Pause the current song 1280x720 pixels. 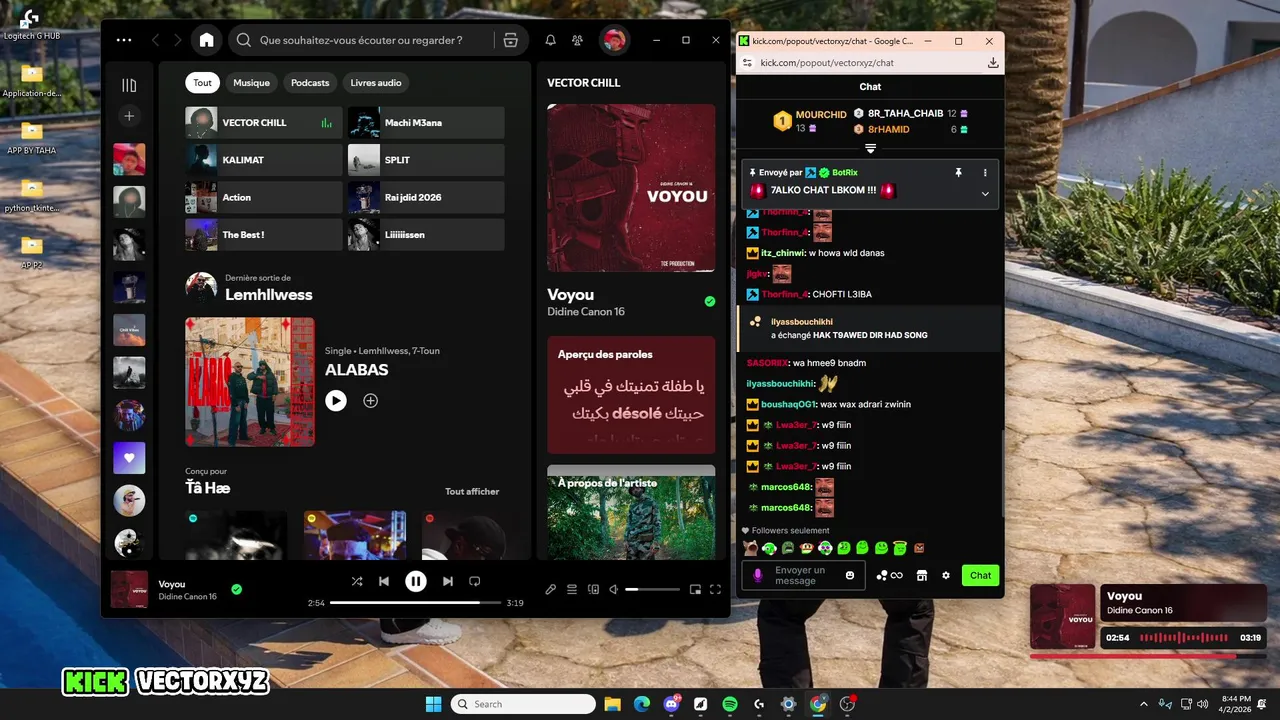click(416, 581)
